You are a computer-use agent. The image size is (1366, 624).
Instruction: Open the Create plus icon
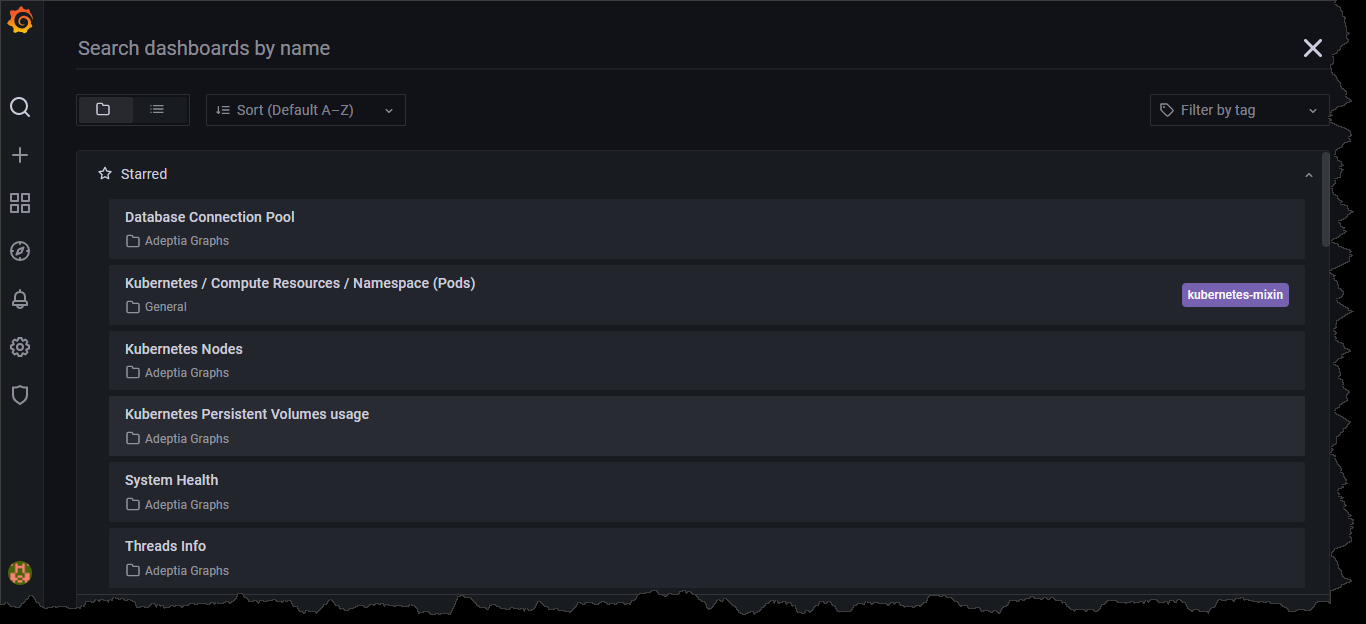[20, 155]
